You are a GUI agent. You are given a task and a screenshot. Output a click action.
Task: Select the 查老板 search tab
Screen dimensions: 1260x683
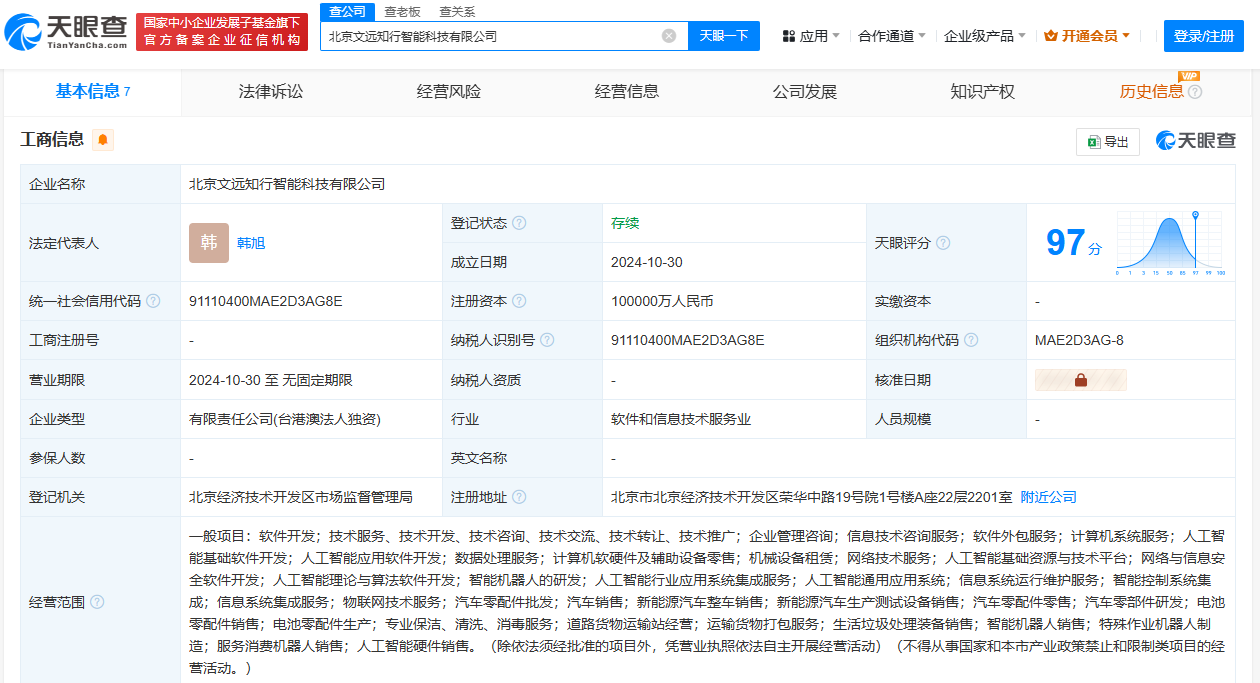(x=402, y=12)
